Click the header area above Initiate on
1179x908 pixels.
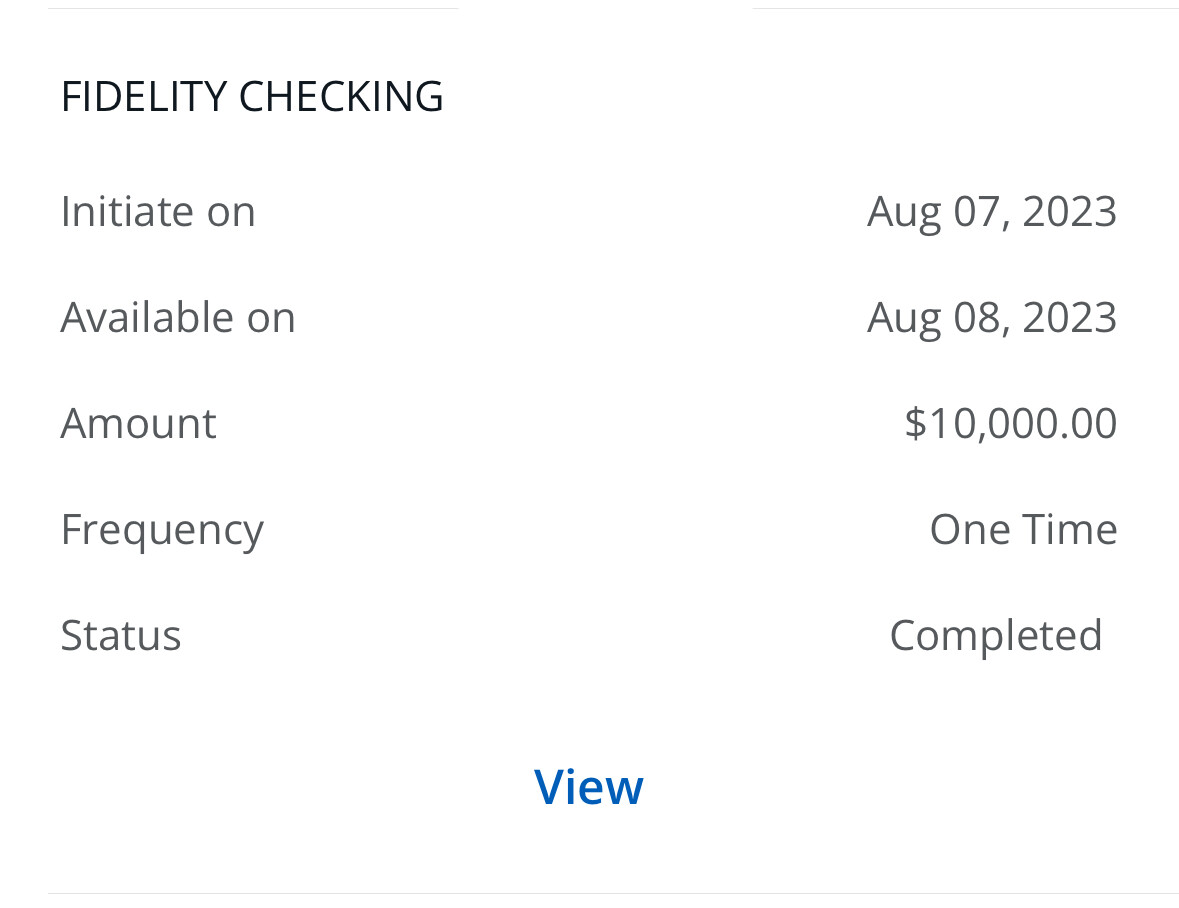pyautogui.click(x=589, y=96)
